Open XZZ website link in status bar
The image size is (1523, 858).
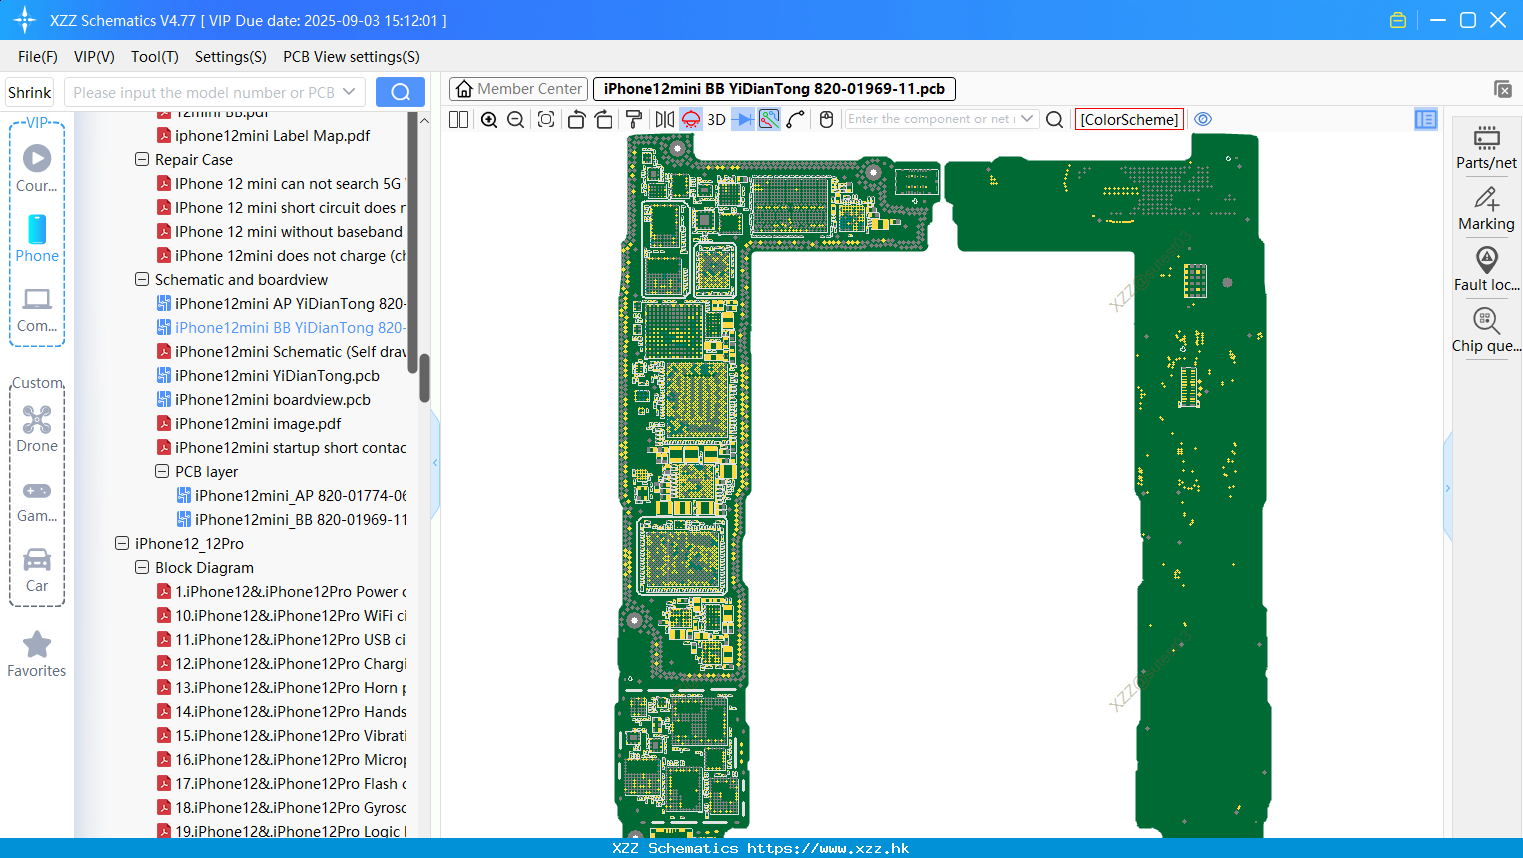[x=828, y=848]
